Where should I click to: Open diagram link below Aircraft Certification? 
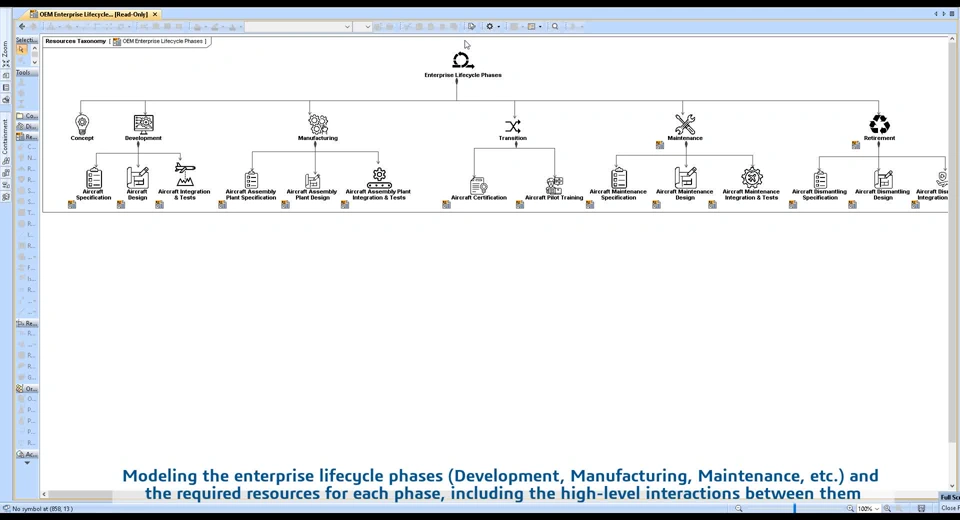click(x=446, y=205)
